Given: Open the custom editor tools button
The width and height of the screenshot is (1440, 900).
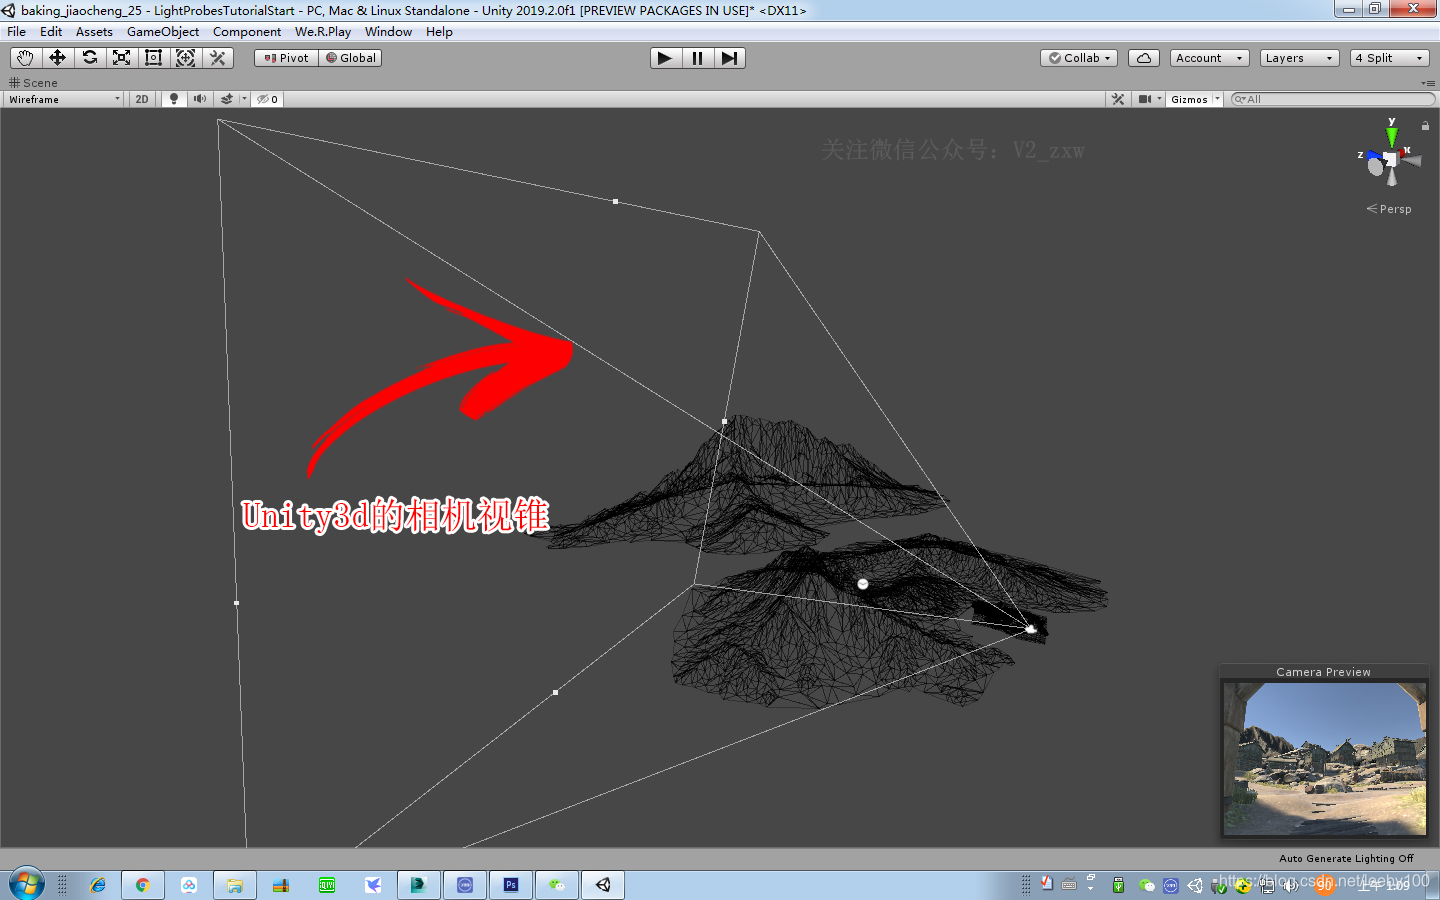Looking at the screenshot, I should coord(217,58).
